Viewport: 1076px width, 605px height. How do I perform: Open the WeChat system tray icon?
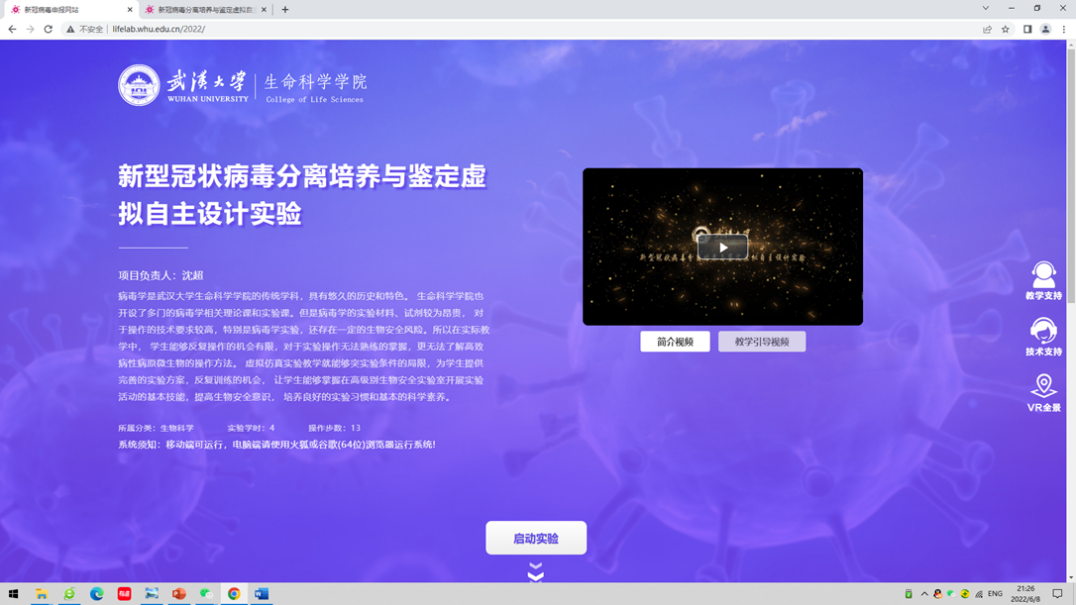[x=951, y=593]
